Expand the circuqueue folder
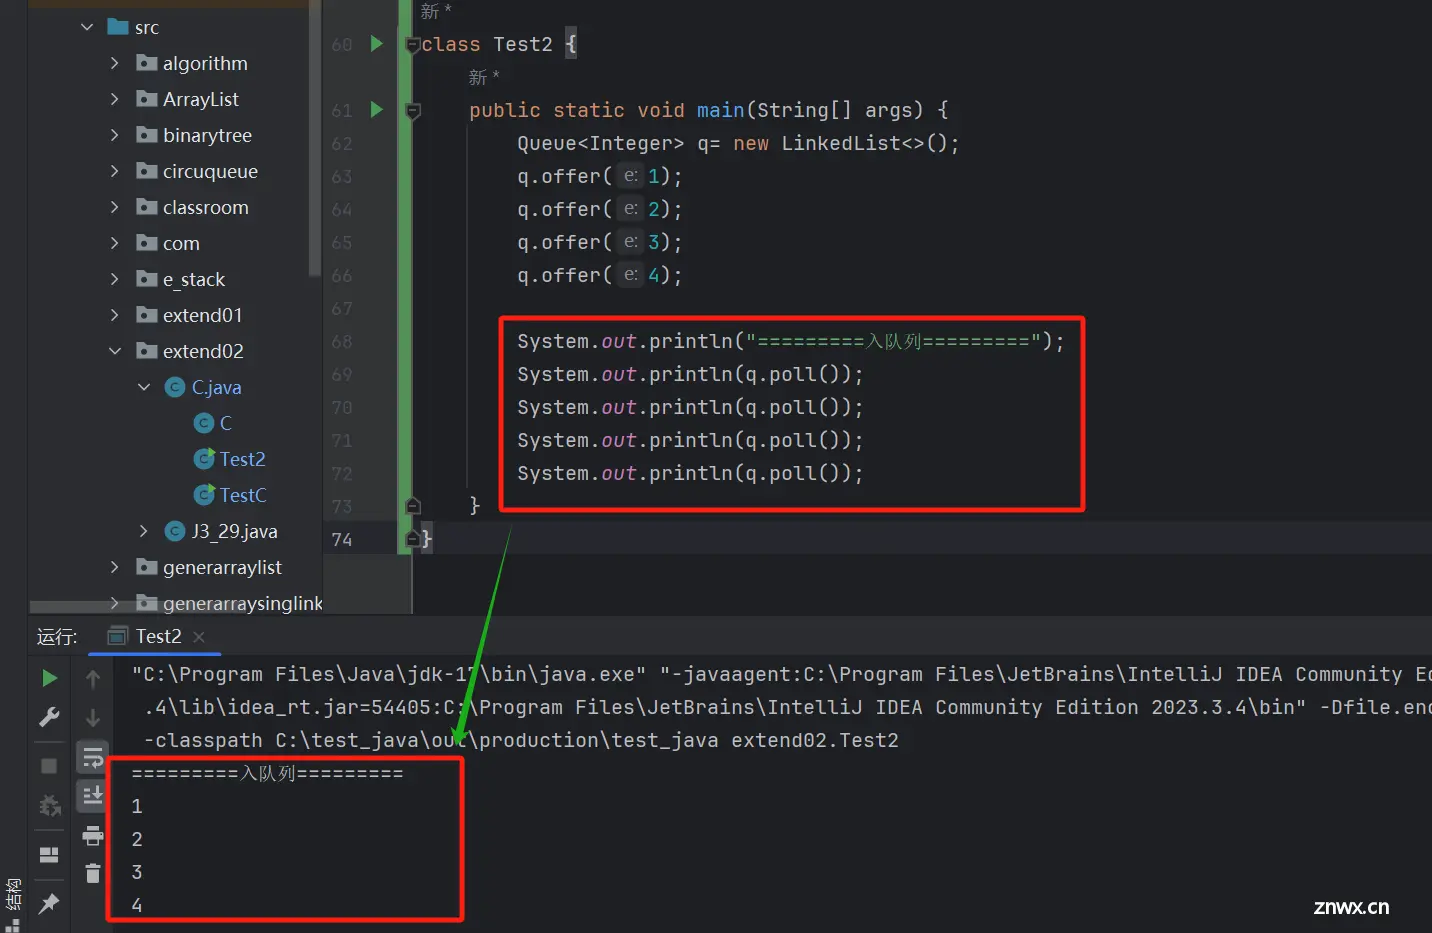The height and width of the screenshot is (933, 1432). (x=114, y=171)
